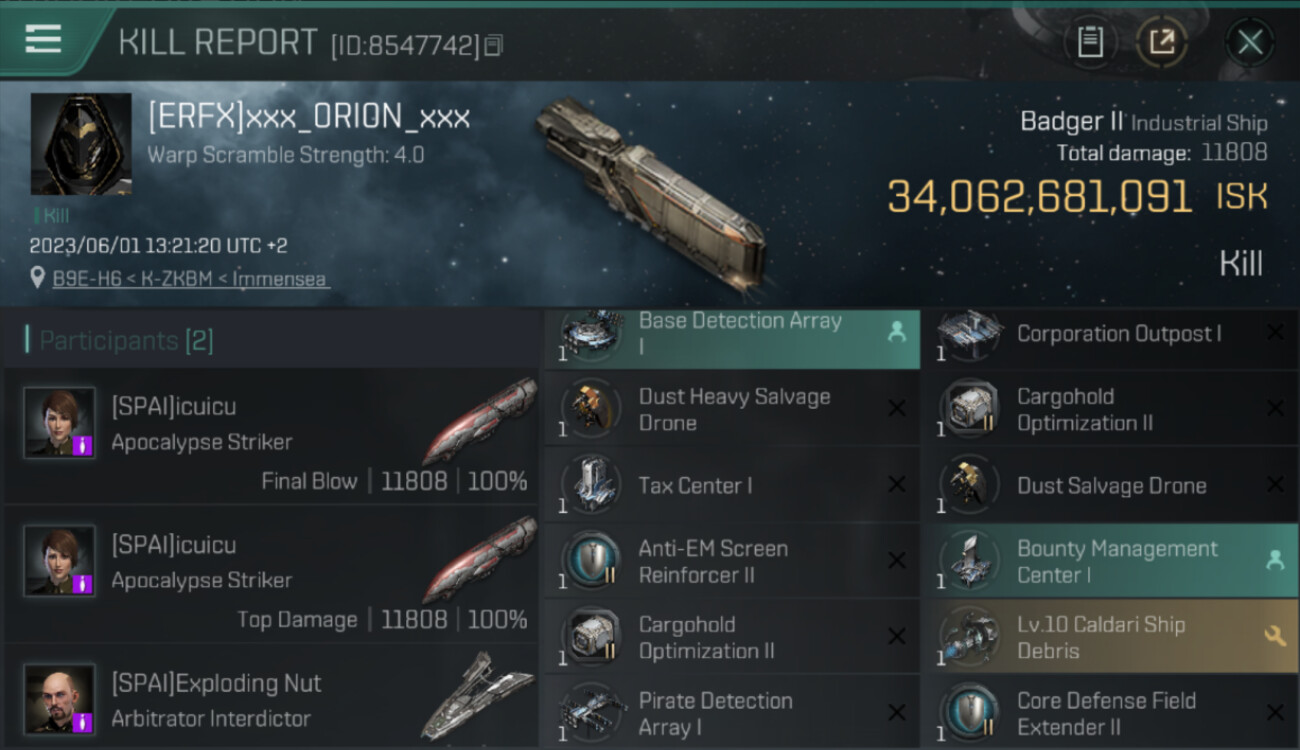
Task: Click the wrench icon on Lv.10 Caldari Ship Debris
Action: [x=1274, y=636]
